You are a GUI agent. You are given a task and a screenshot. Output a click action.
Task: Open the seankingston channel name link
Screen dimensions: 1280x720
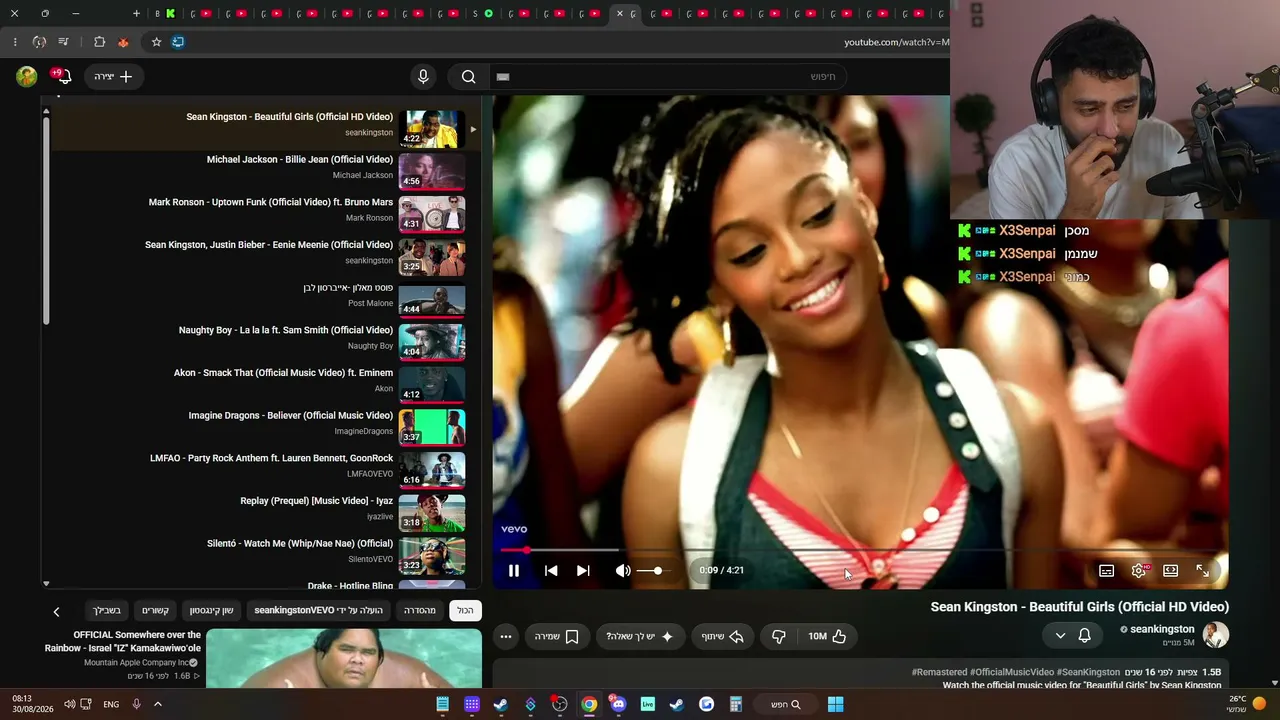coord(1162,629)
